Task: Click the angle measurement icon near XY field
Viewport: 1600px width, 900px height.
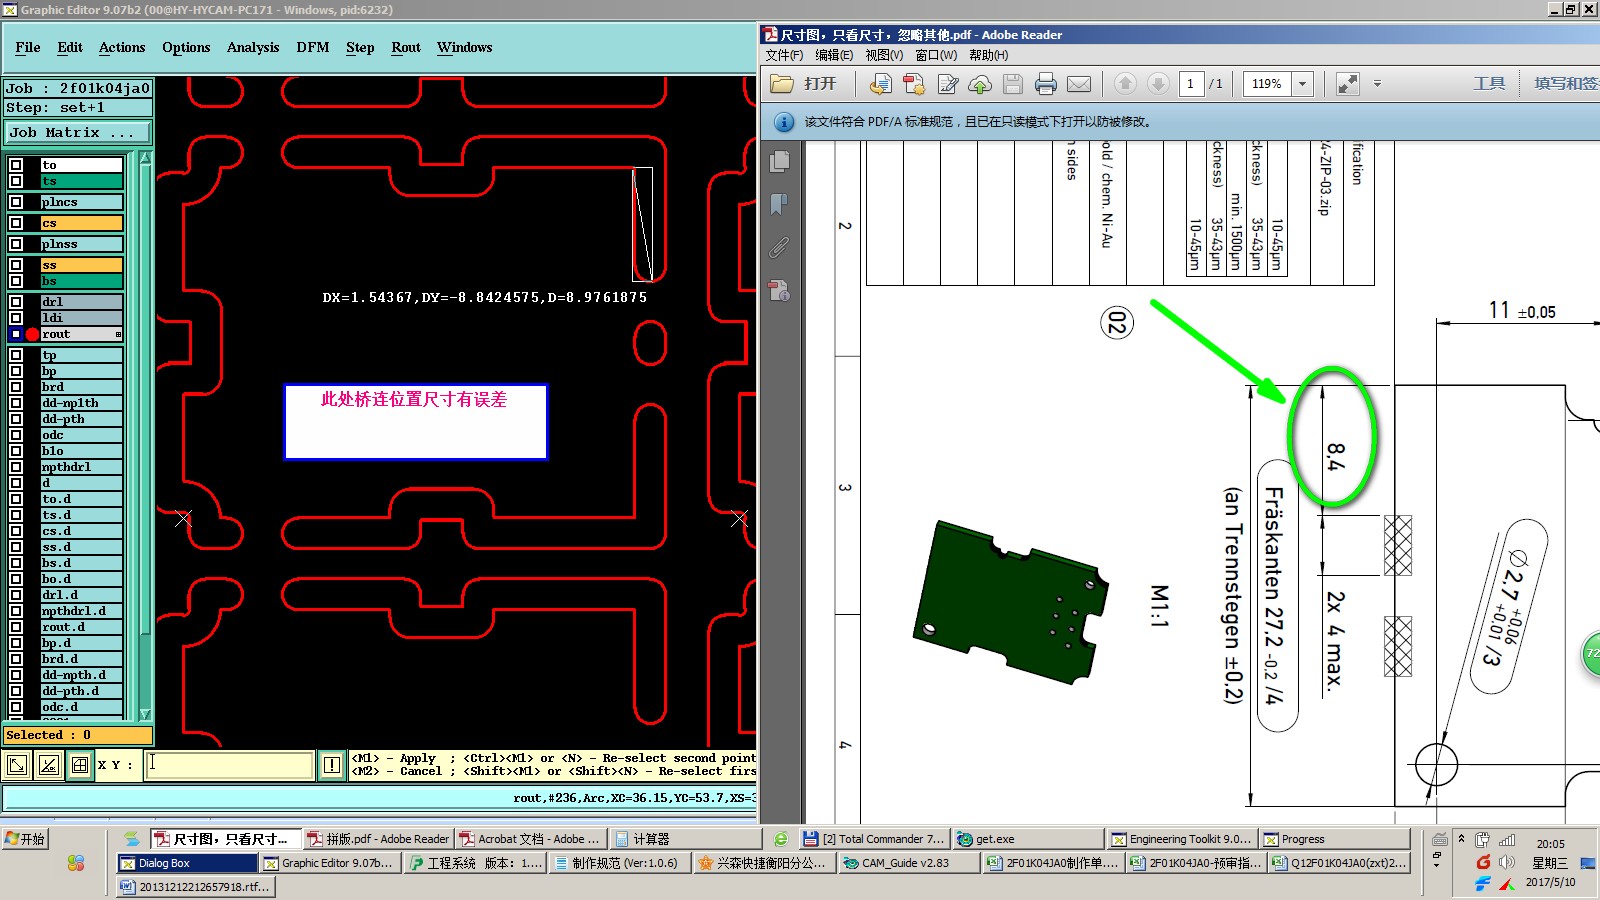Action: click(x=49, y=766)
